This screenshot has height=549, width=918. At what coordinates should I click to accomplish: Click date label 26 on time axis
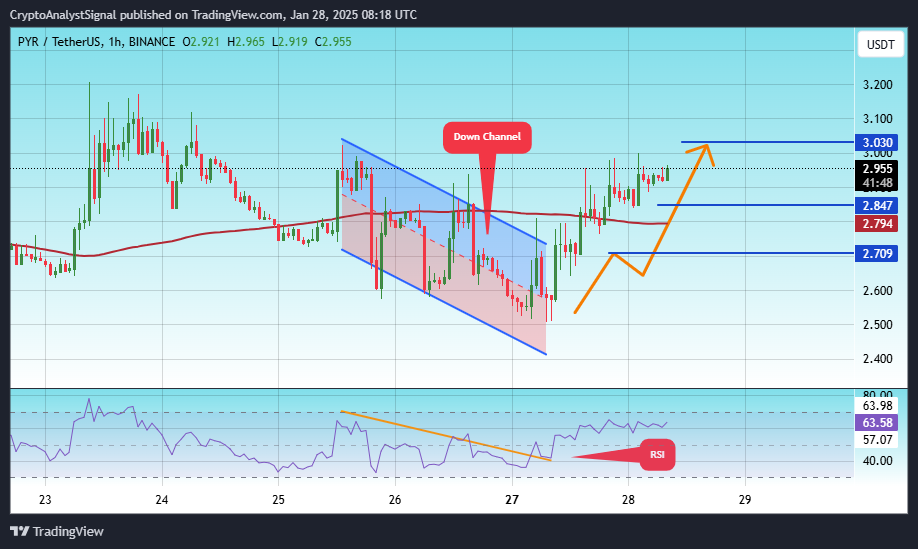click(x=395, y=500)
